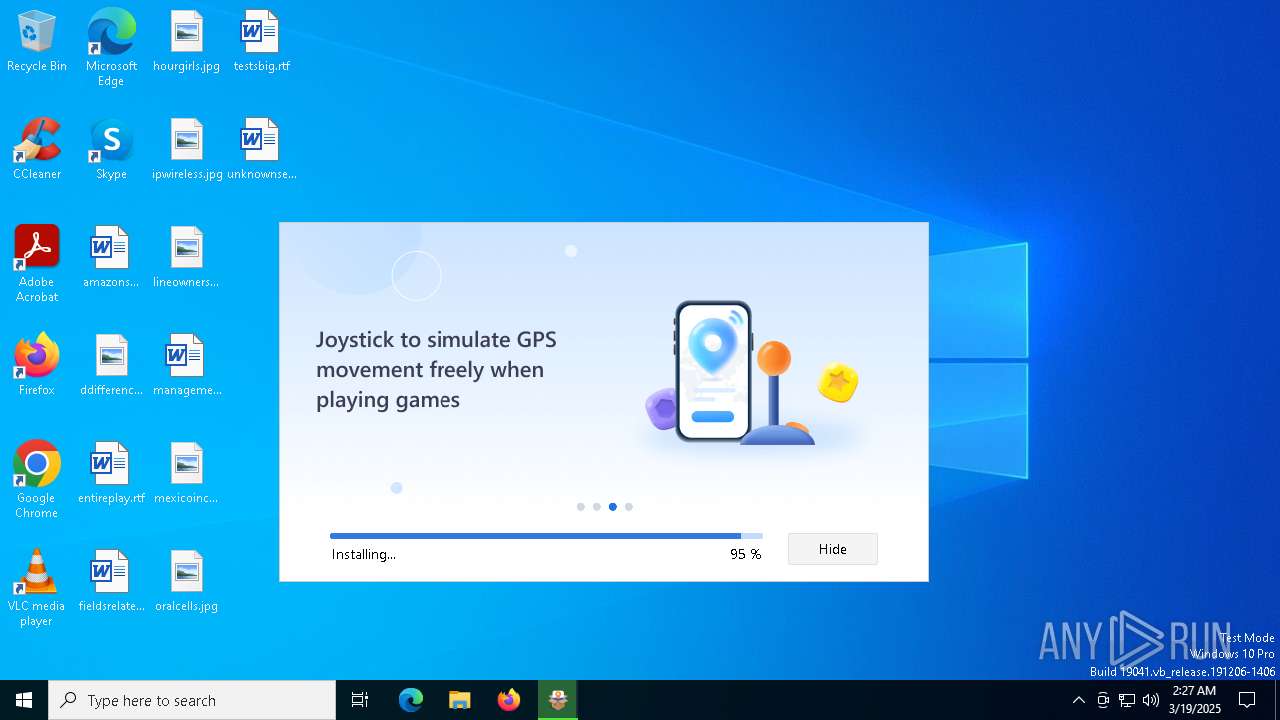Open the Windows Start menu
This screenshot has width=1280, height=720.
24,700
